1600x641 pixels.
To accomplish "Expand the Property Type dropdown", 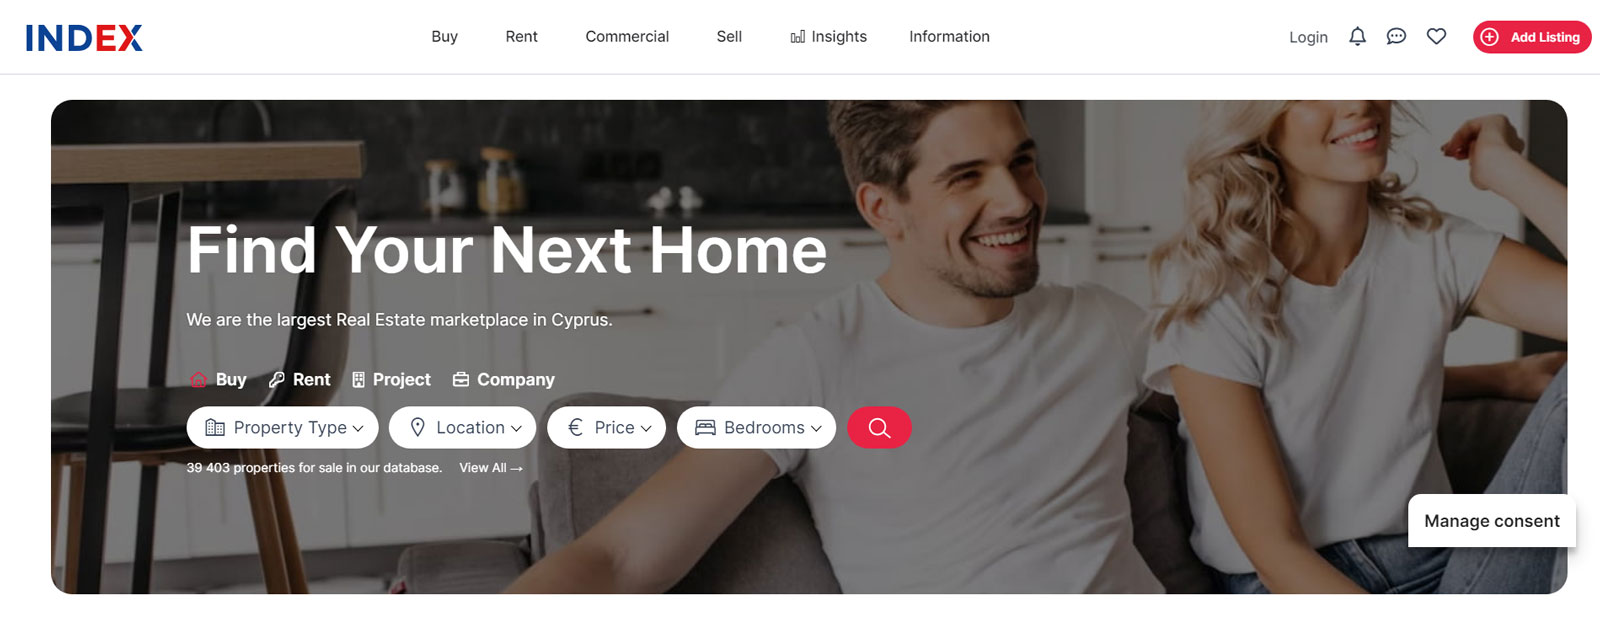I will point(283,428).
